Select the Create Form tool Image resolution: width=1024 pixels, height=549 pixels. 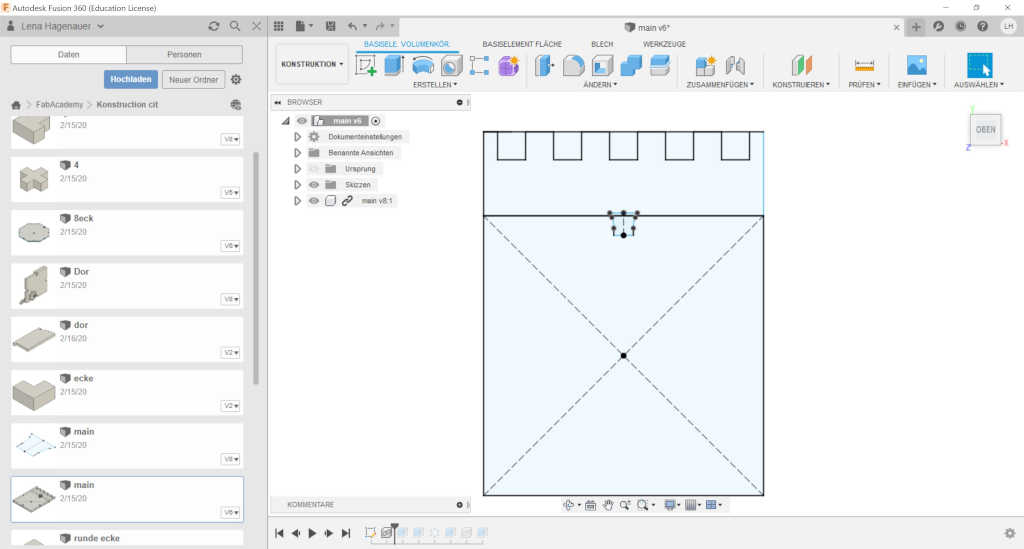[508, 66]
